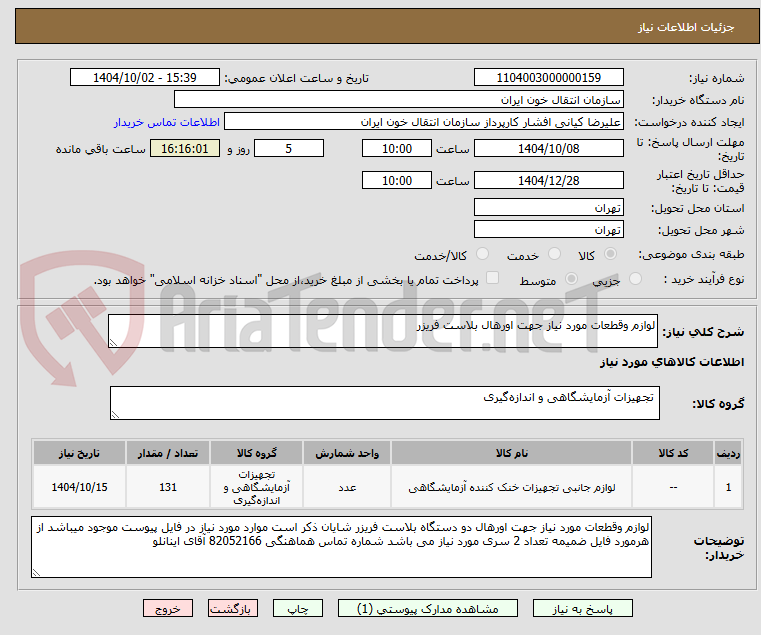Click the countdown timer 16:16:01 field
761x635 pixels.
[x=185, y=148]
